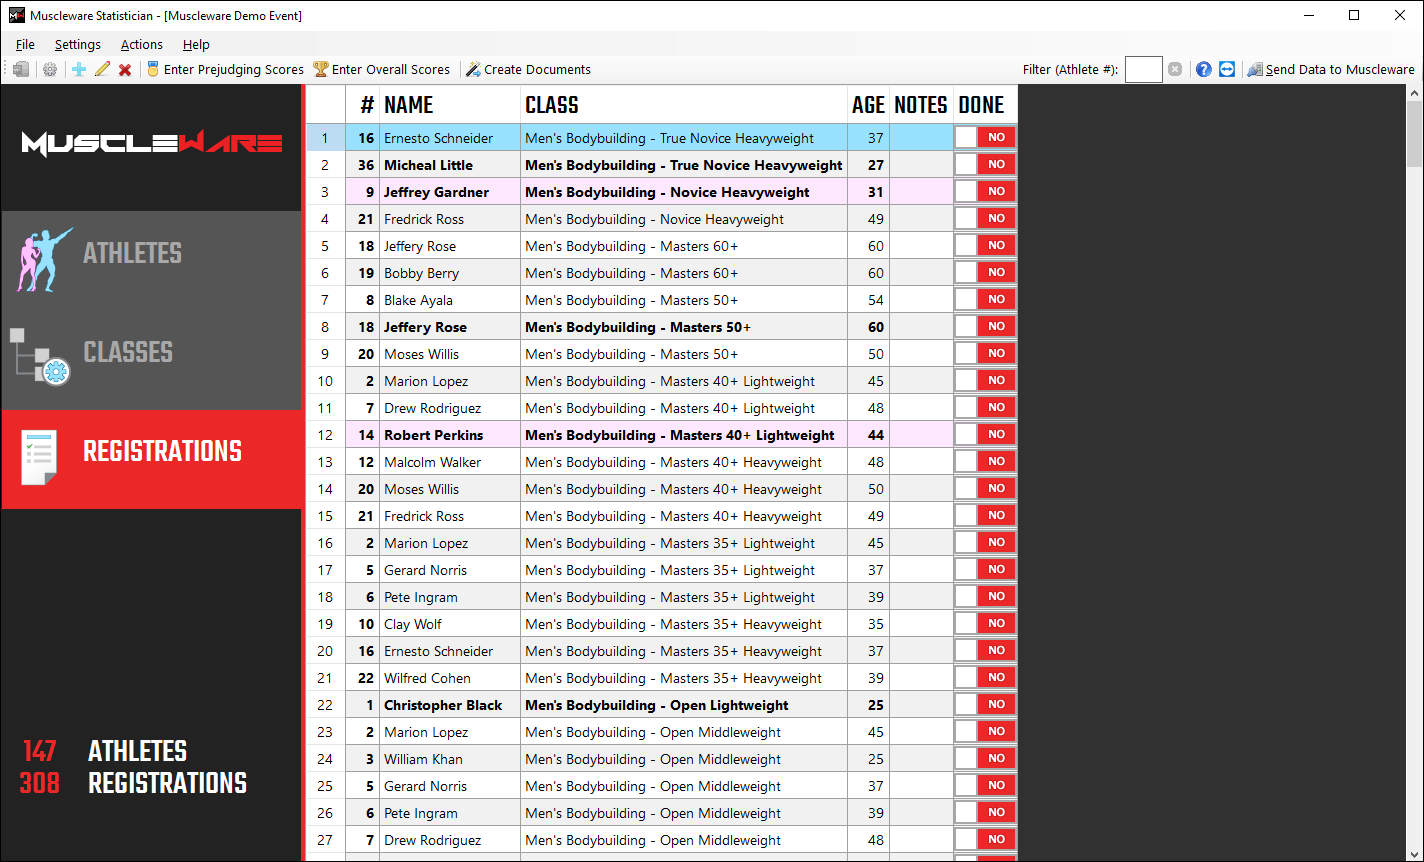Launch the TeamViewer remote support icon
This screenshot has width=1424, height=862.
1227,70
